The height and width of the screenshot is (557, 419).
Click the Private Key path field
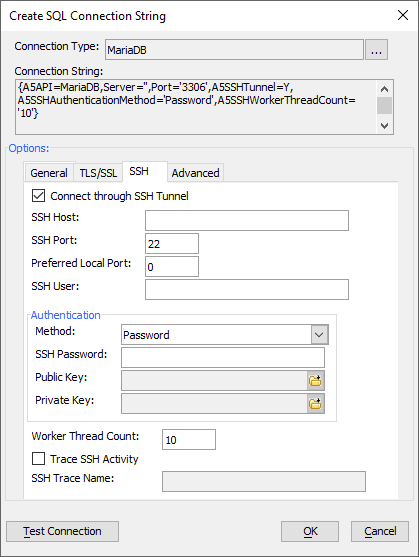214,404
